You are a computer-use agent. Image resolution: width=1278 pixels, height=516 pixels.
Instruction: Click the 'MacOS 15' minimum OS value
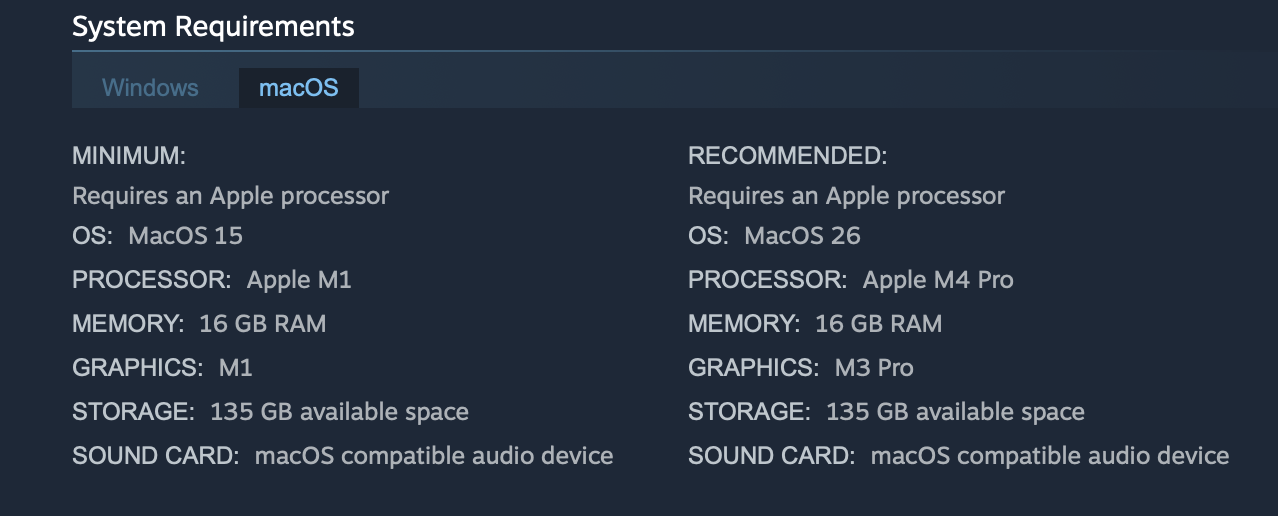186,236
